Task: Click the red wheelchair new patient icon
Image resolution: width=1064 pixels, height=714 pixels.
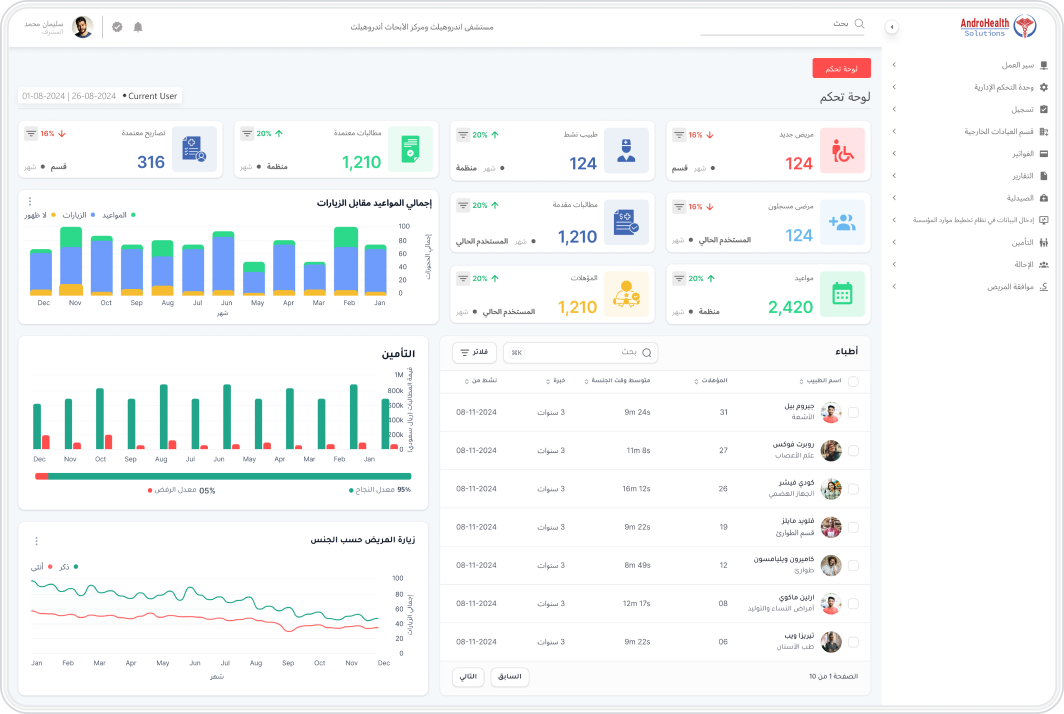Action: (842, 151)
